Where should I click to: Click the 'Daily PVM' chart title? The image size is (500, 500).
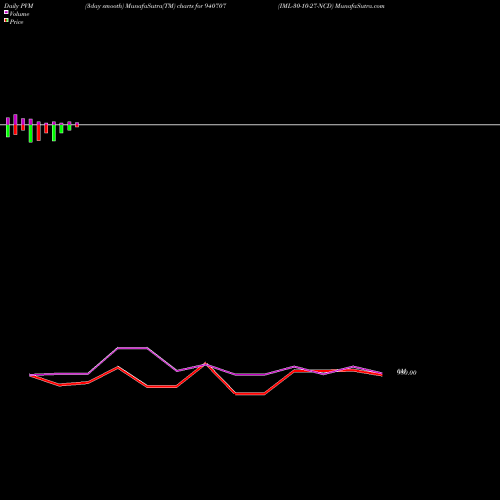click(19, 6)
